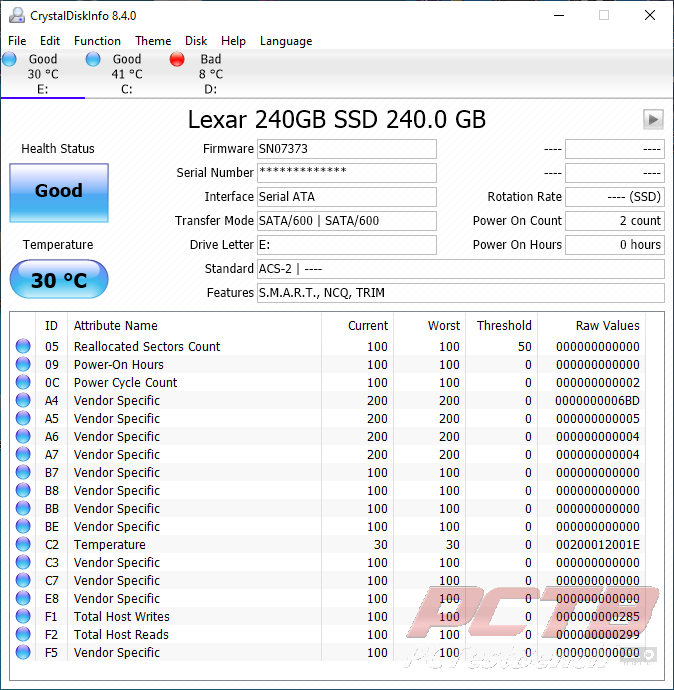This screenshot has width=674, height=690.
Task: Go to next disk with arrow button
Action: (653, 119)
